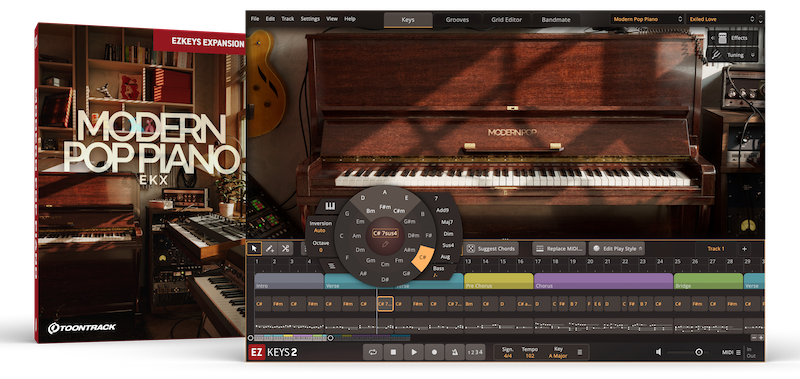Toggle loop playback
The height and width of the screenshot is (379, 800).
pos(372,352)
